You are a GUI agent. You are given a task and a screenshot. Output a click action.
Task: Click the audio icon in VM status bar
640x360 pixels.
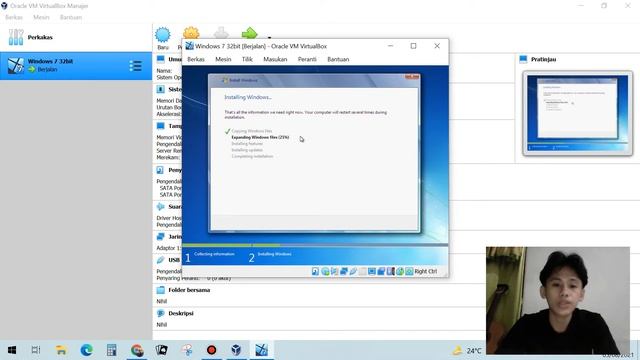(x=334, y=271)
